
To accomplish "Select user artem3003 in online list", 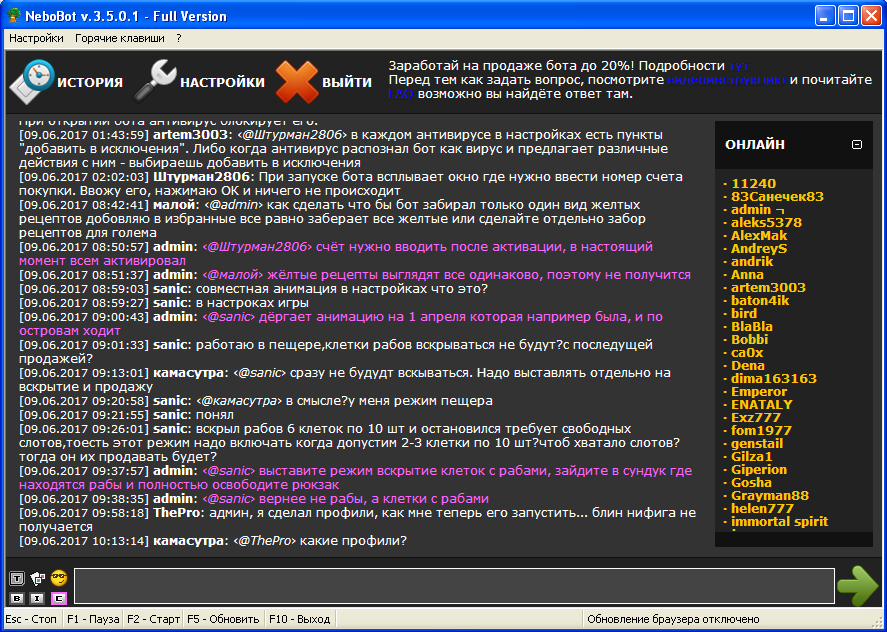I will coord(768,288).
